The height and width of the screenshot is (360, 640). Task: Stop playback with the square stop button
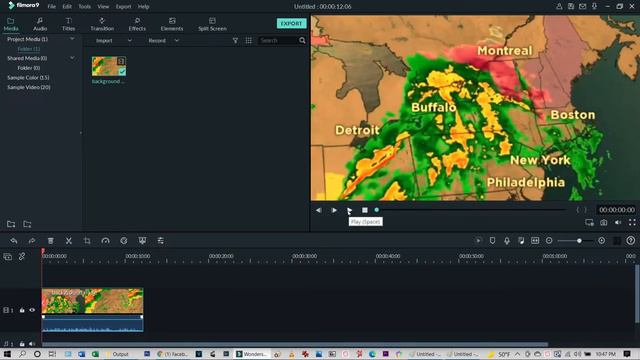pyautogui.click(x=364, y=210)
